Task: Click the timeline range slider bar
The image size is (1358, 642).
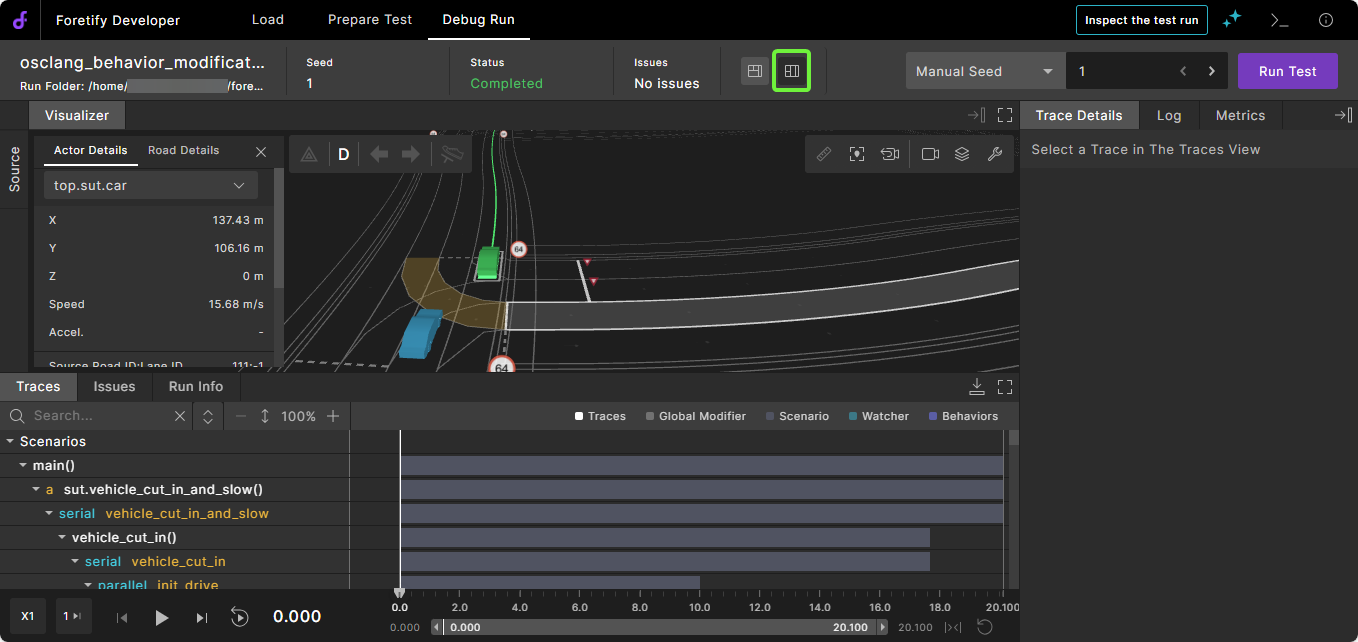Action: [660, 627]
